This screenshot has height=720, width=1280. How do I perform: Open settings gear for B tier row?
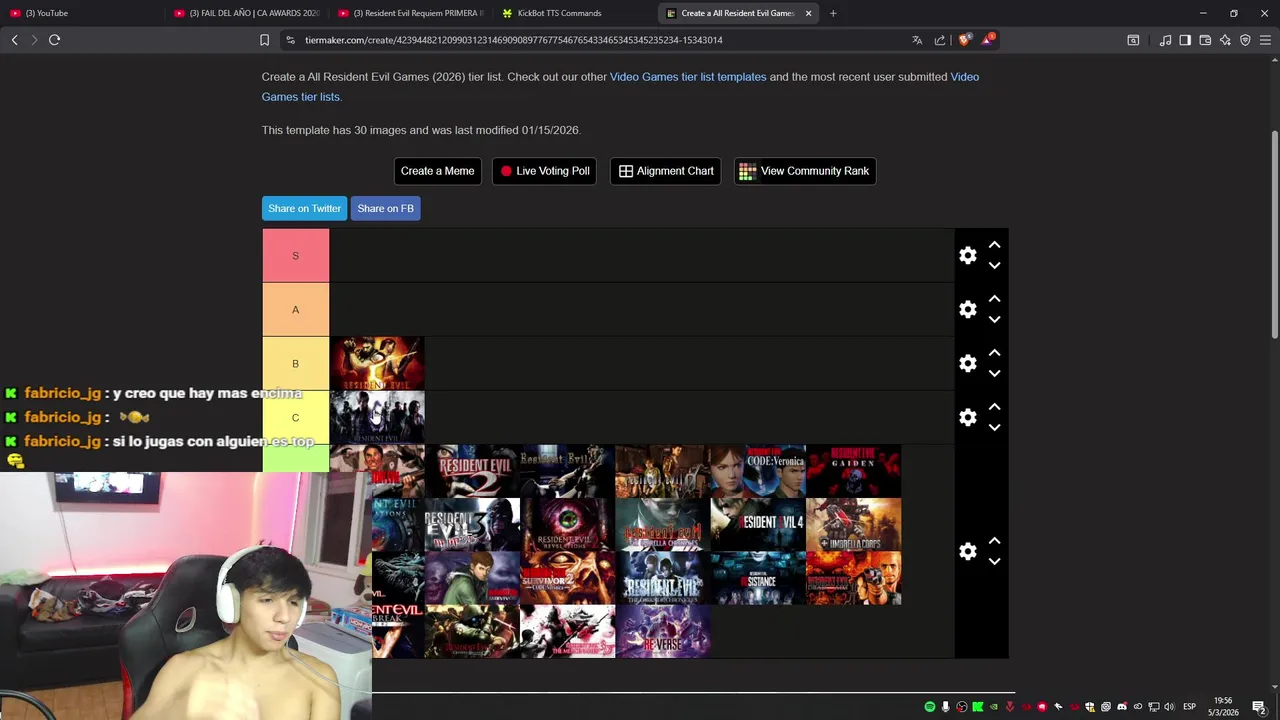click(967, 364)
